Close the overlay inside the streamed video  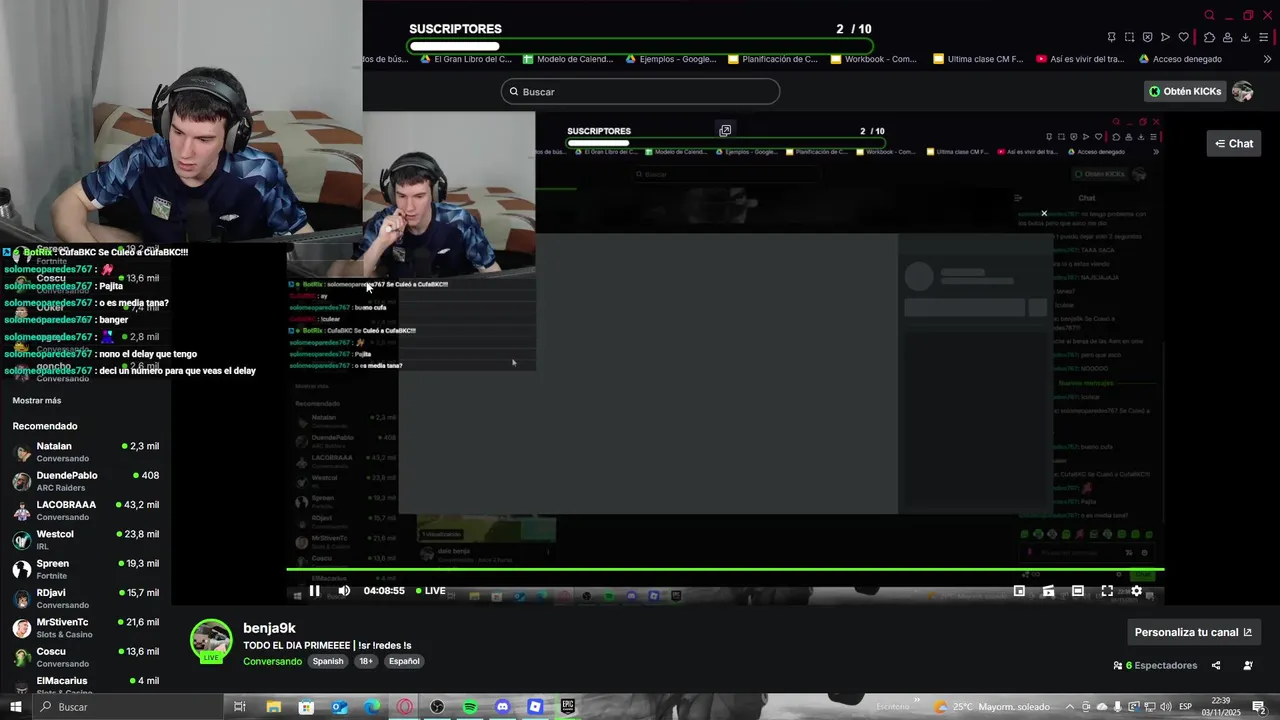click(1044, 213)
